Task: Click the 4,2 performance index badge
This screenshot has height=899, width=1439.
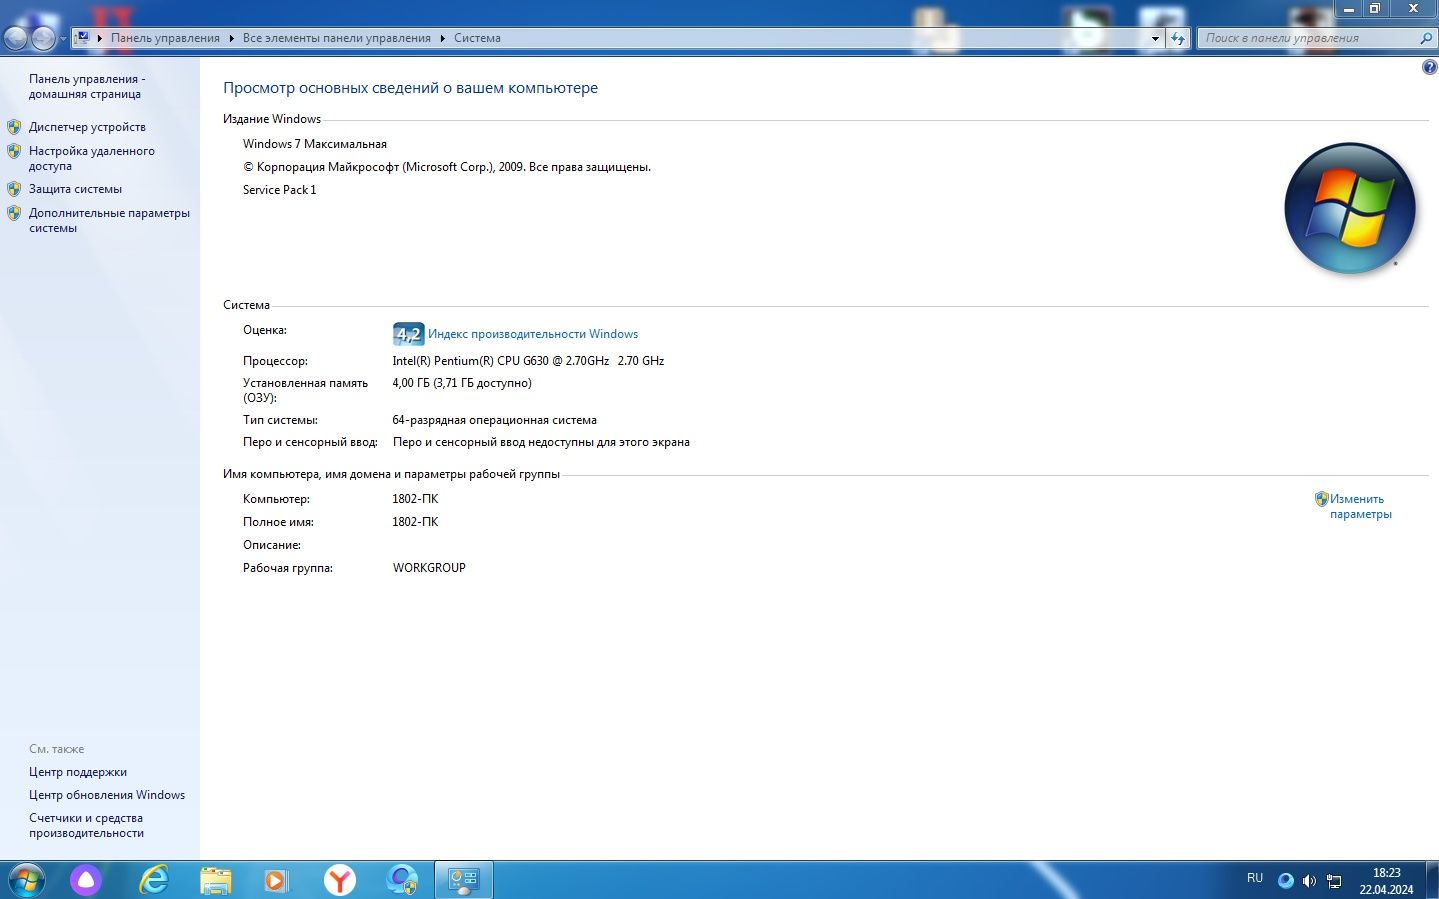Action: [x=408, y=334]
